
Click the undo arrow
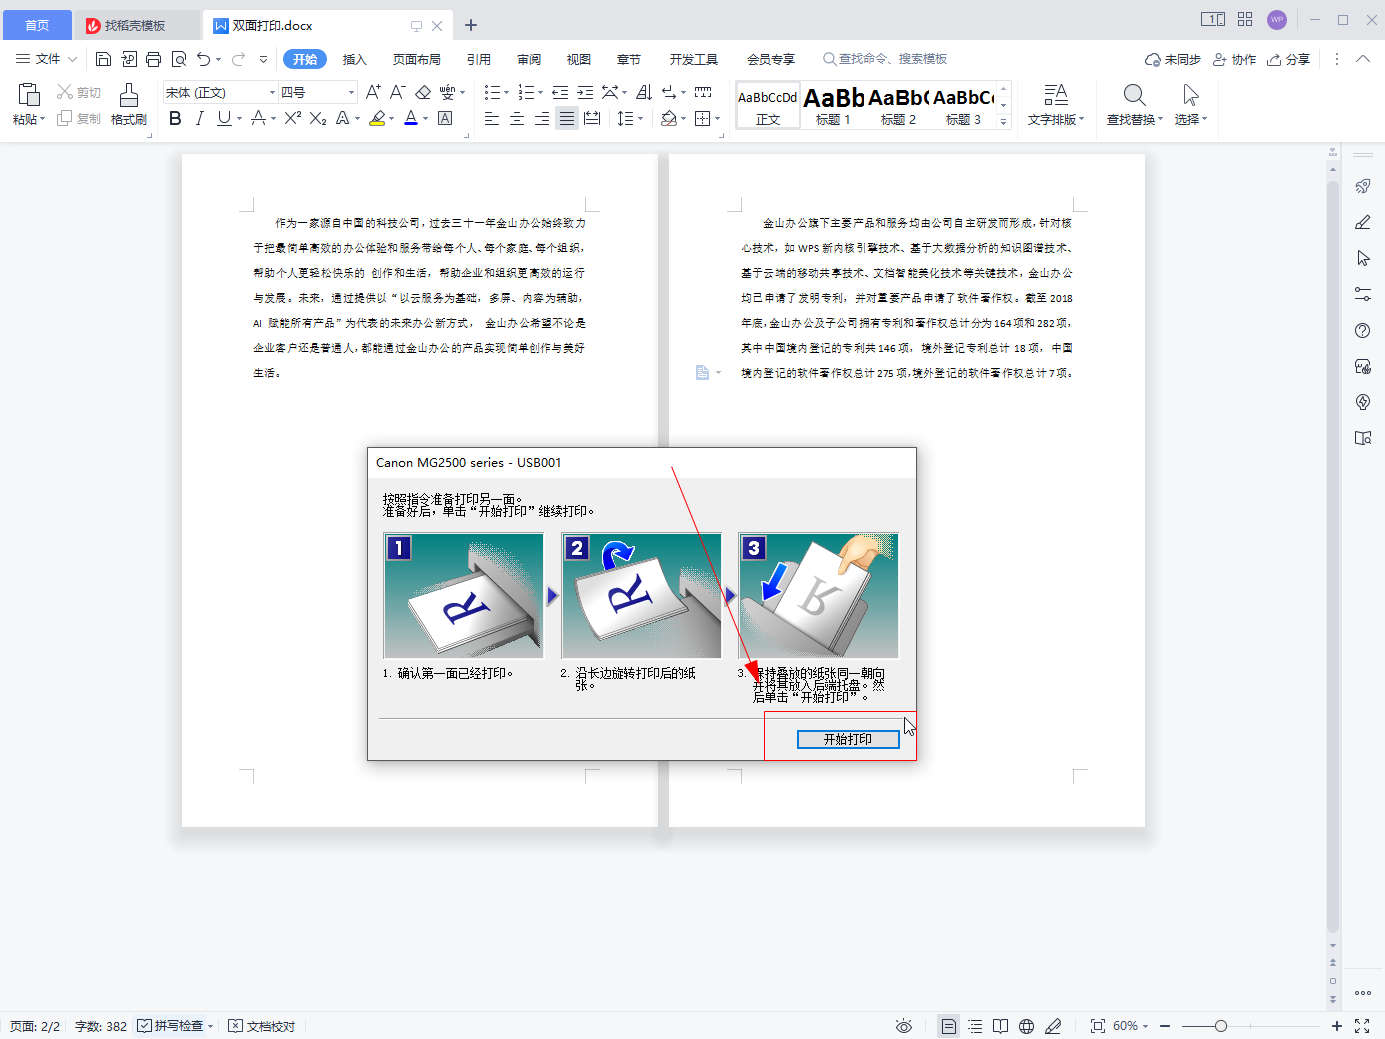coord(204,59)
